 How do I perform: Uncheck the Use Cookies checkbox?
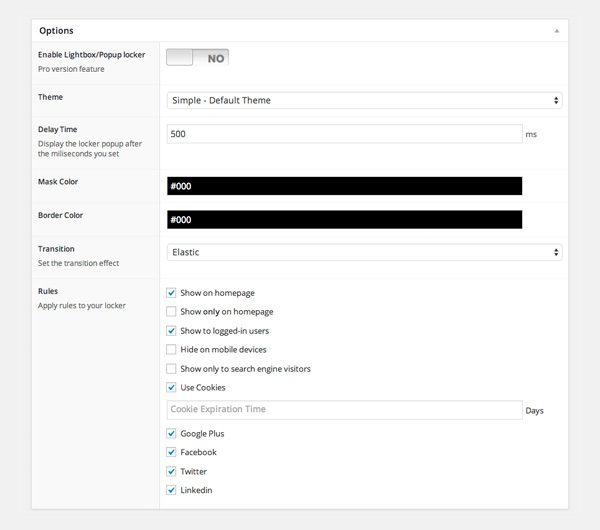point(172,388)
